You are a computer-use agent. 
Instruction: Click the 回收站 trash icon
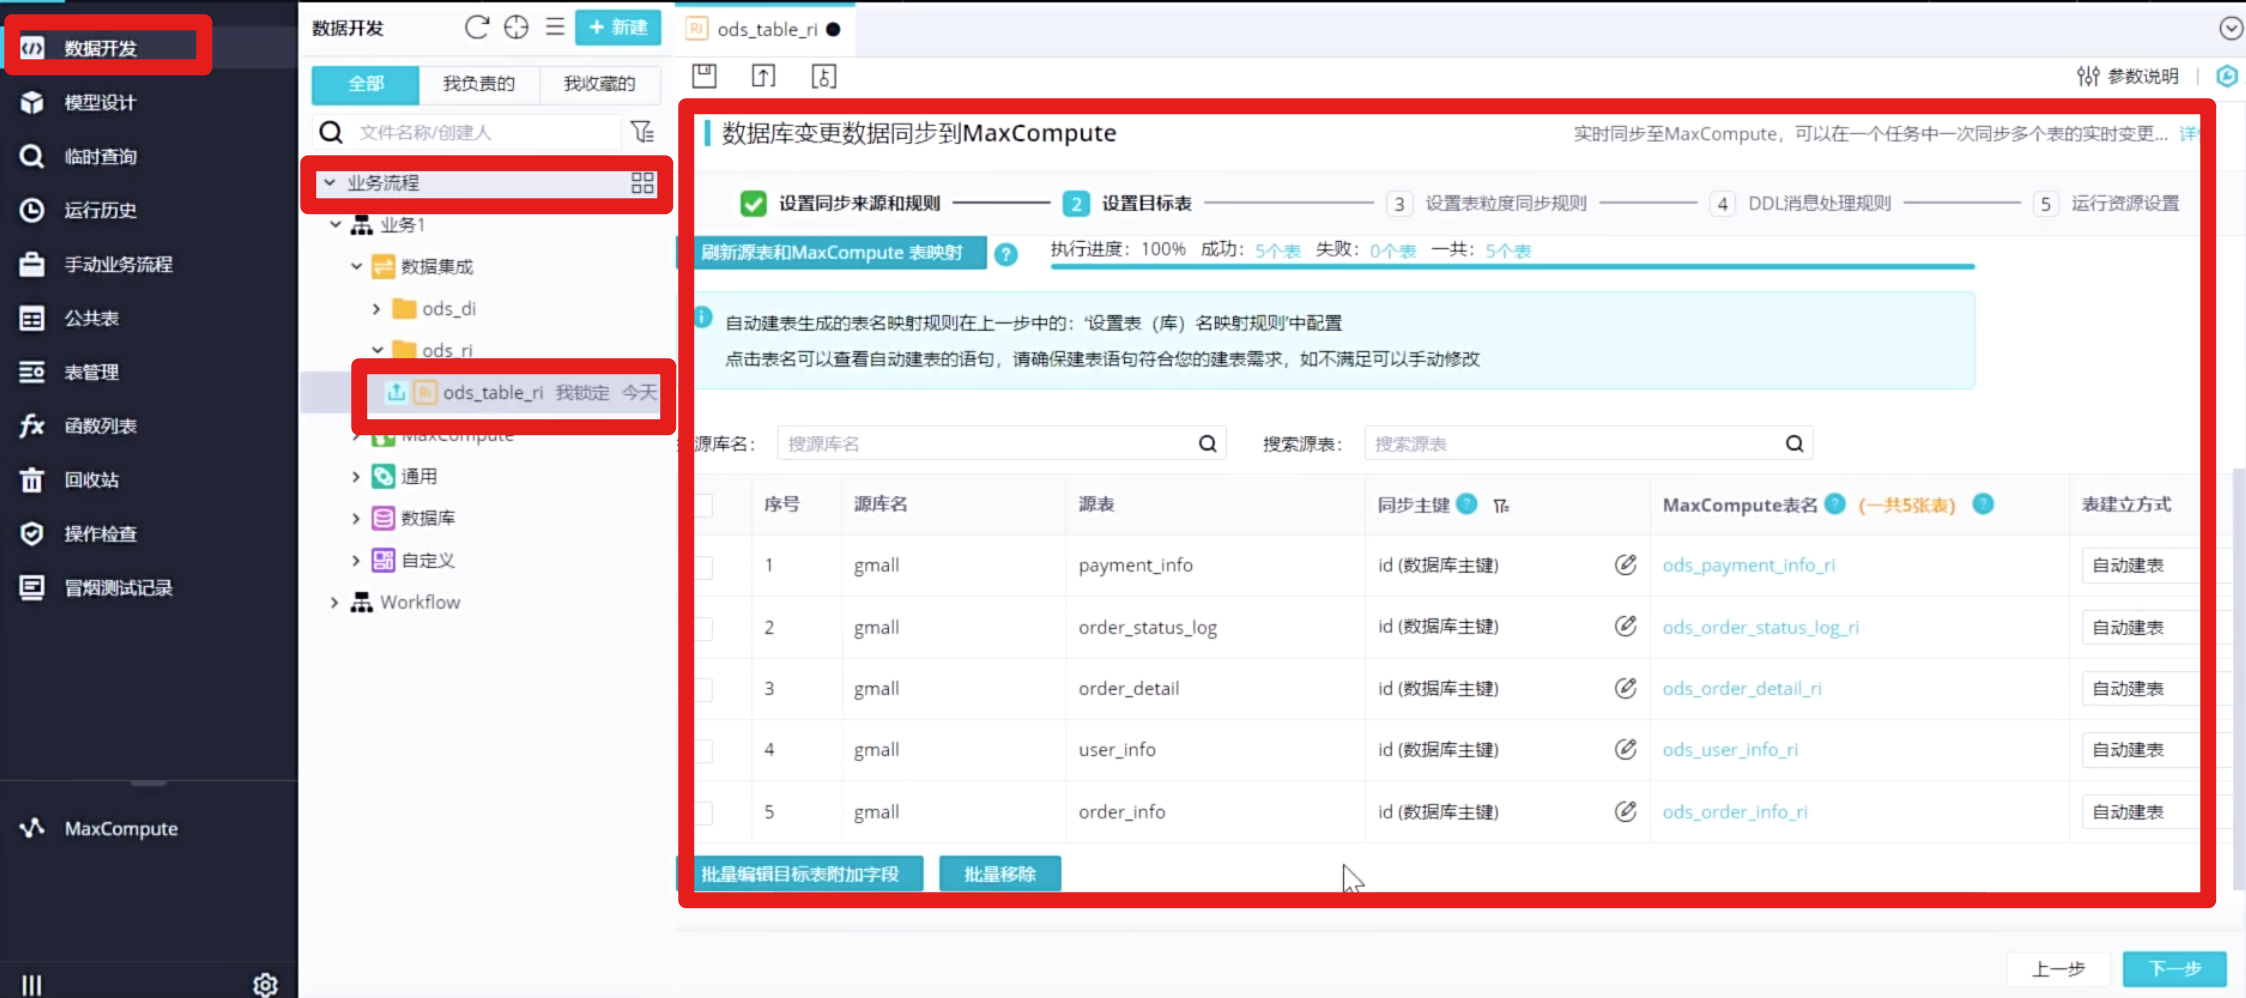pos(32,480)
